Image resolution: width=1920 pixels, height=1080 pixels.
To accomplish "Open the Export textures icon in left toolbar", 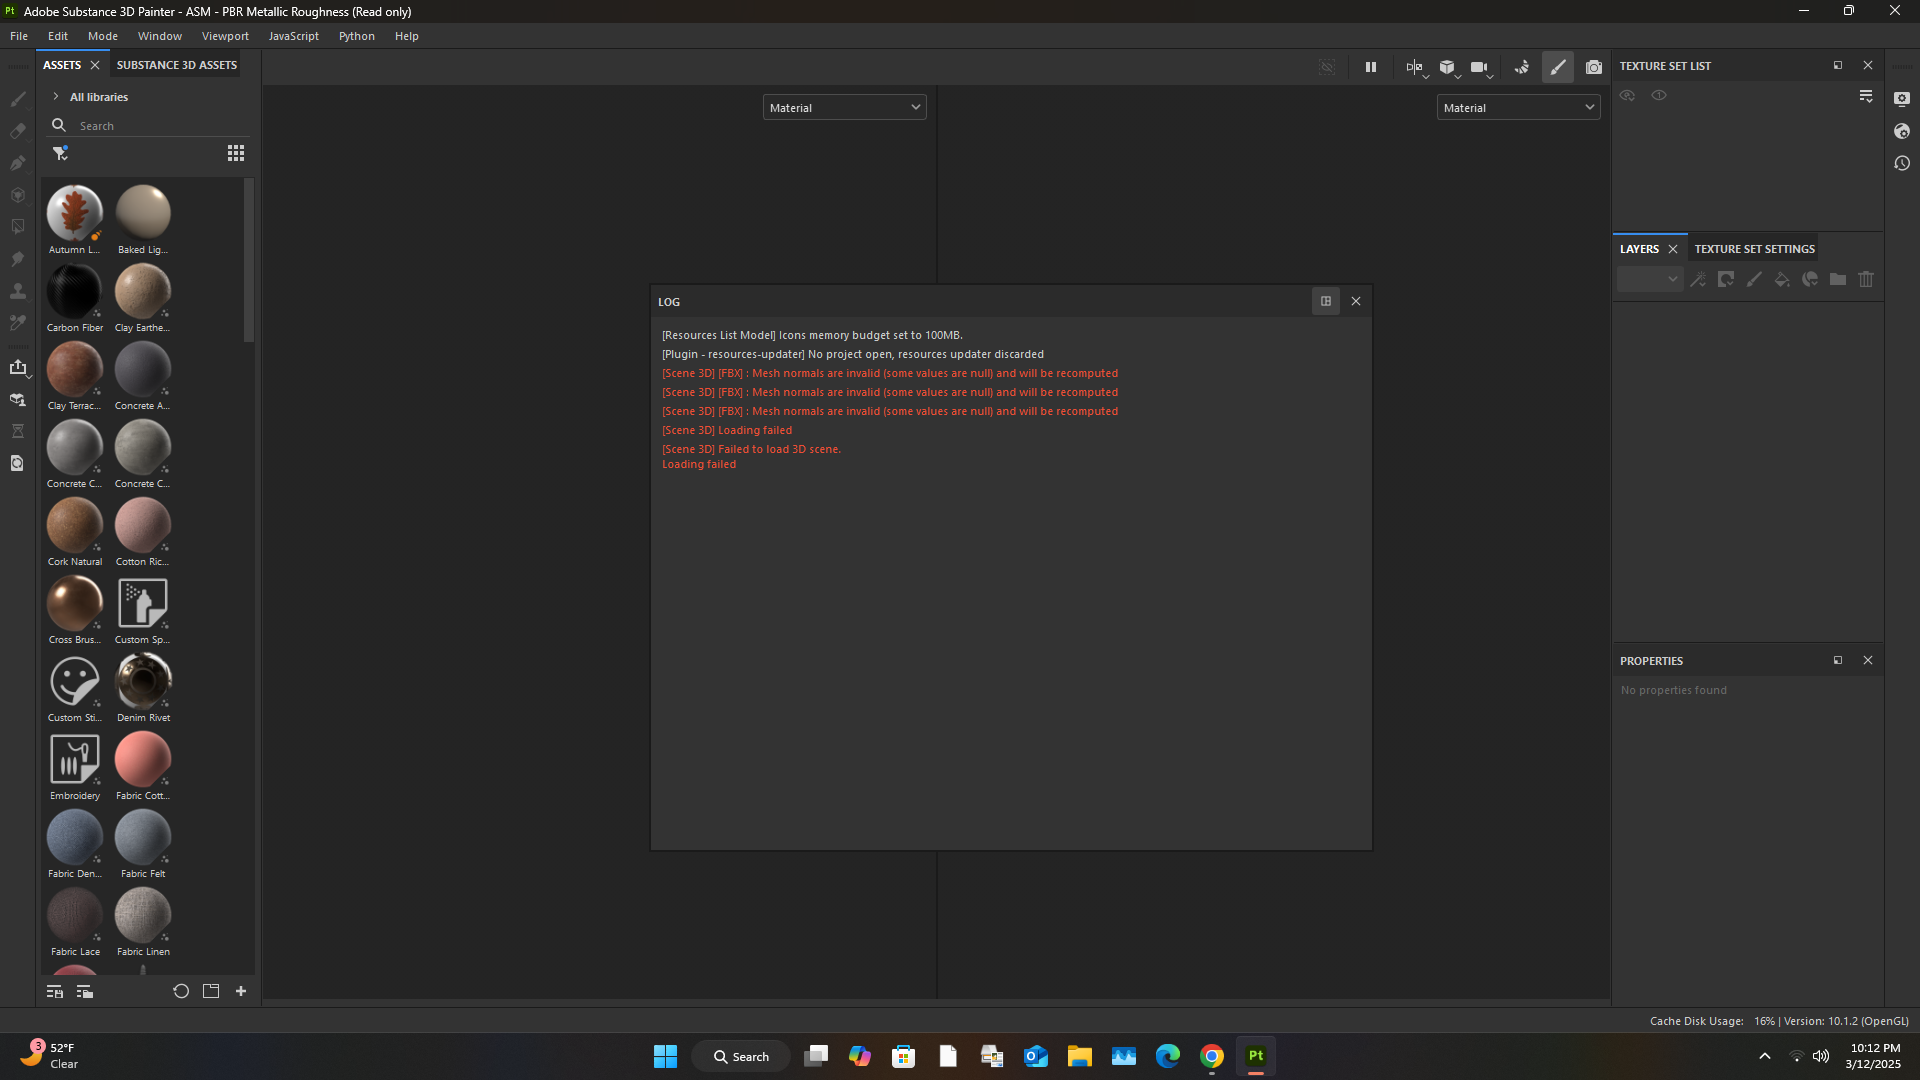I will pos(20,367).
